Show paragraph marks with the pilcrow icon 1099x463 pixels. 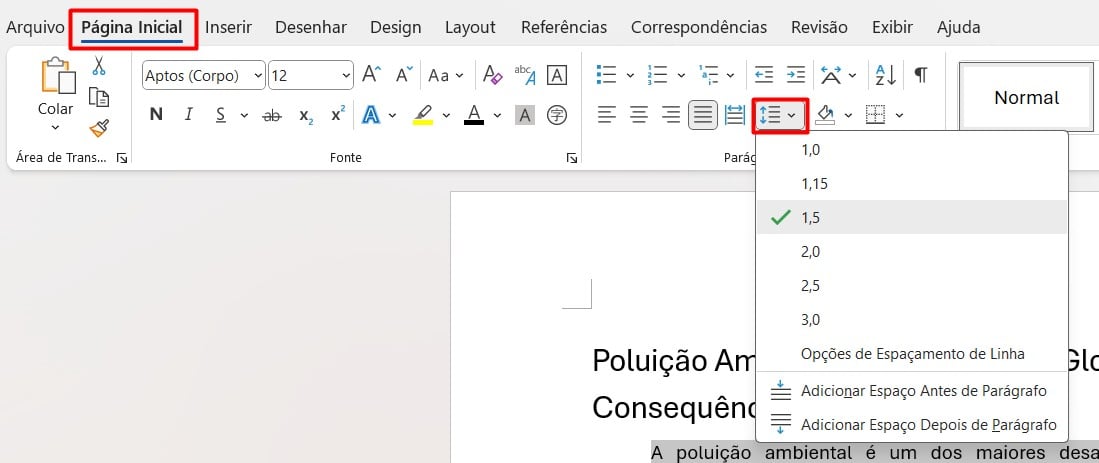pos(921,75)
